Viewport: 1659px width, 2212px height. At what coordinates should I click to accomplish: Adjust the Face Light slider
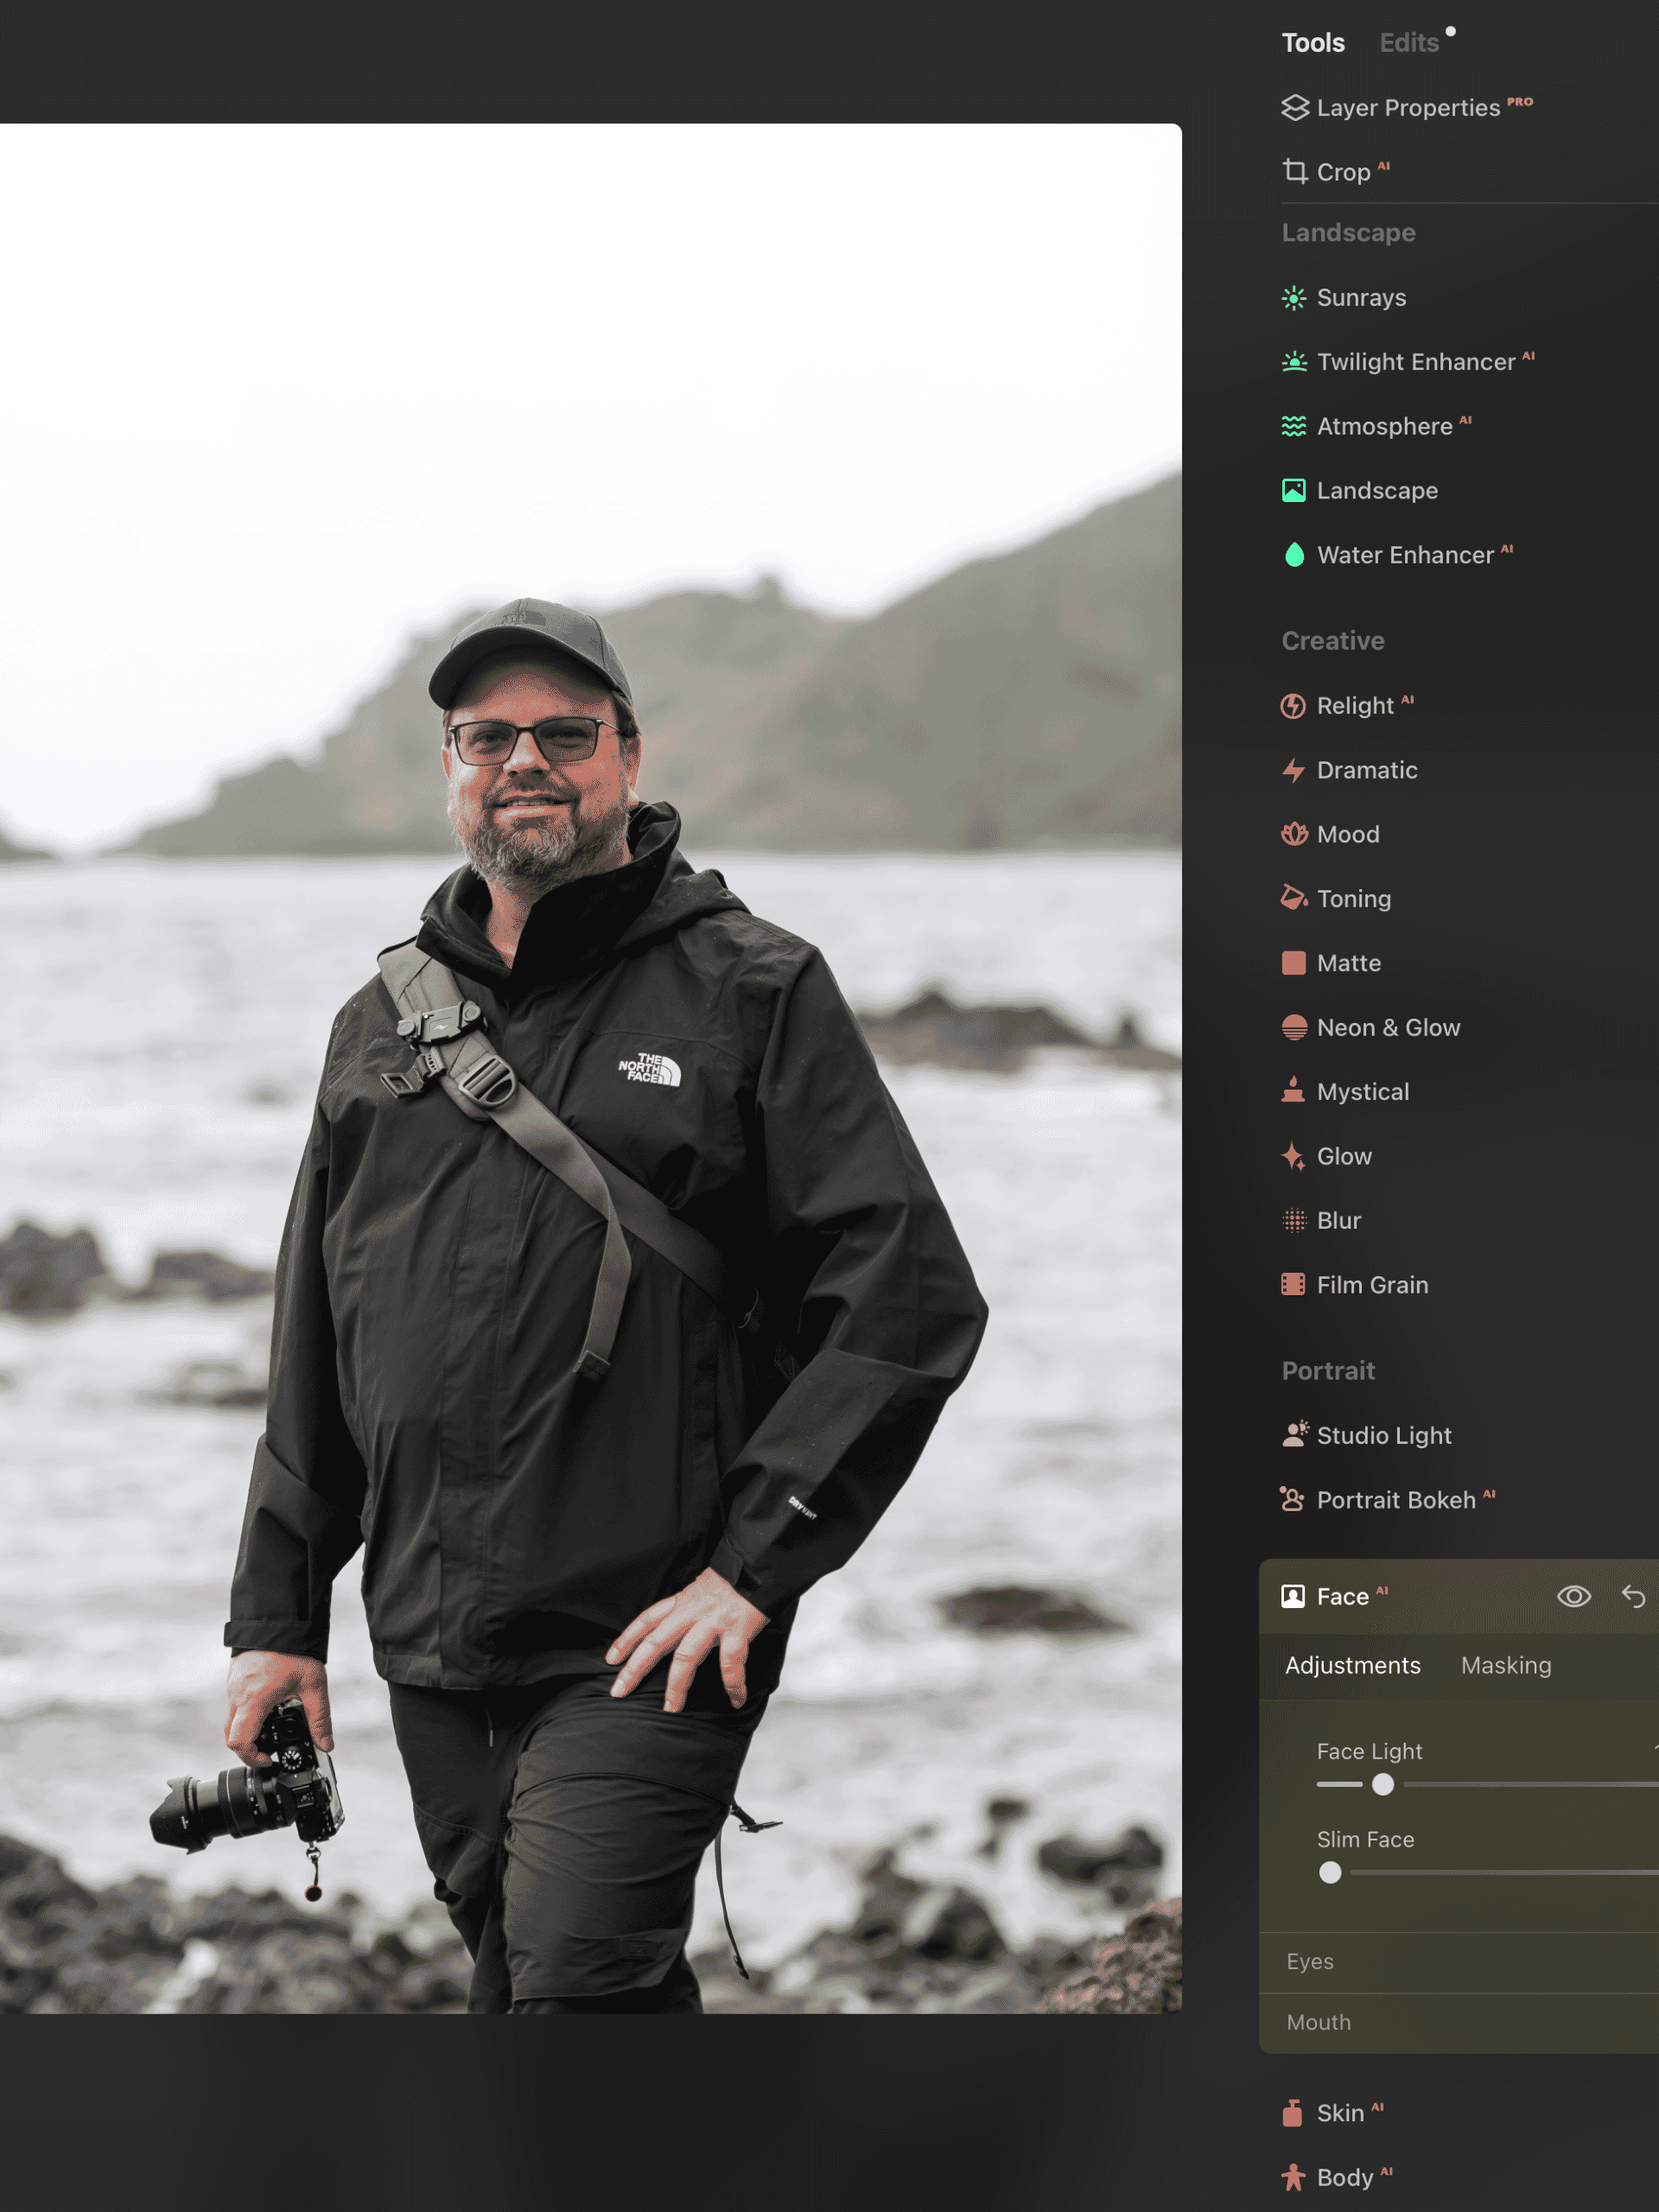[1383, 1783]
